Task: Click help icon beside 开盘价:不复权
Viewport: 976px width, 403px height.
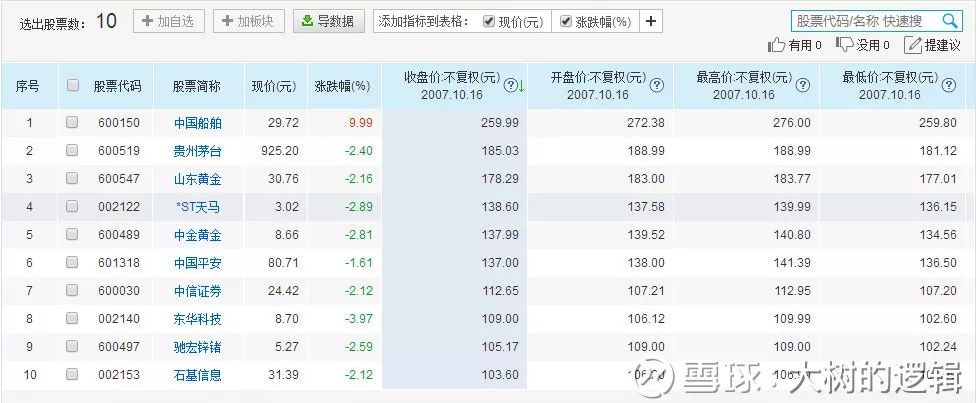Action: 657,85
